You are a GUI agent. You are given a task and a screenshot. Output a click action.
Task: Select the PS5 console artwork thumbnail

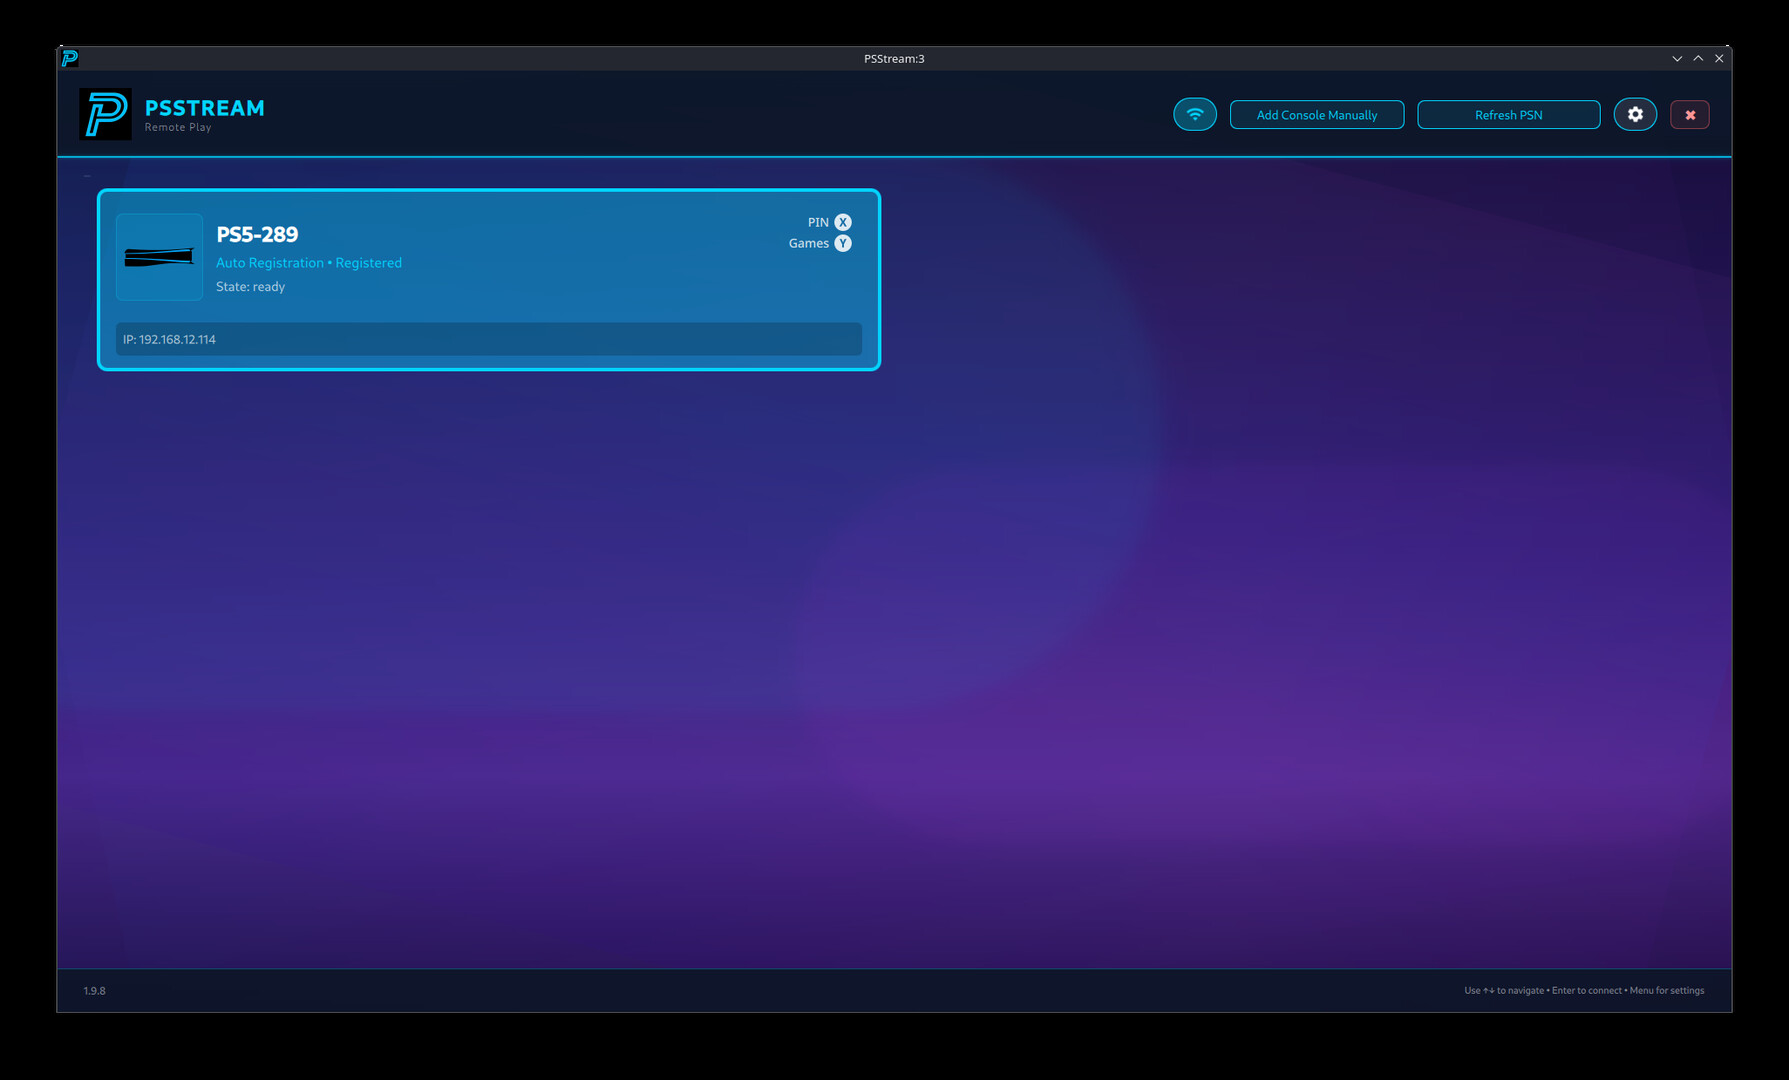coord(159,257)
